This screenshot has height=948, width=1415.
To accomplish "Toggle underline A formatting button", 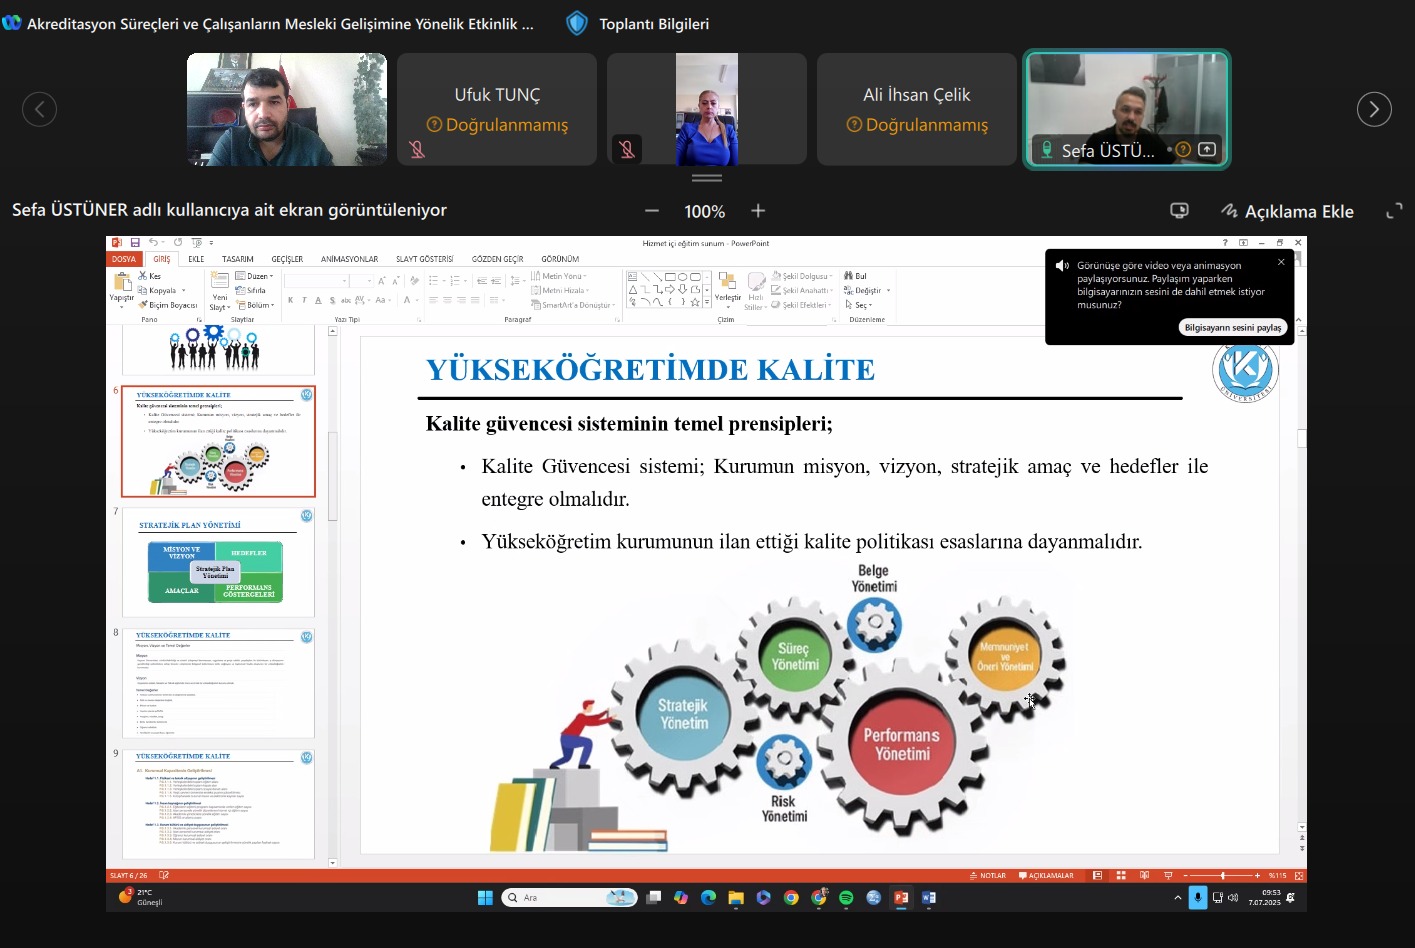I will coord(318,300).
